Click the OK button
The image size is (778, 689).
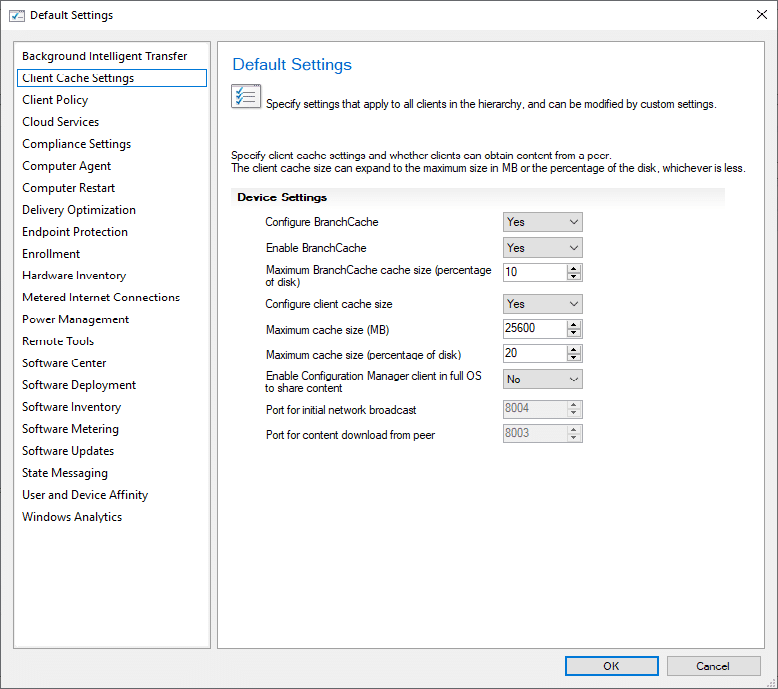point(611,666)
